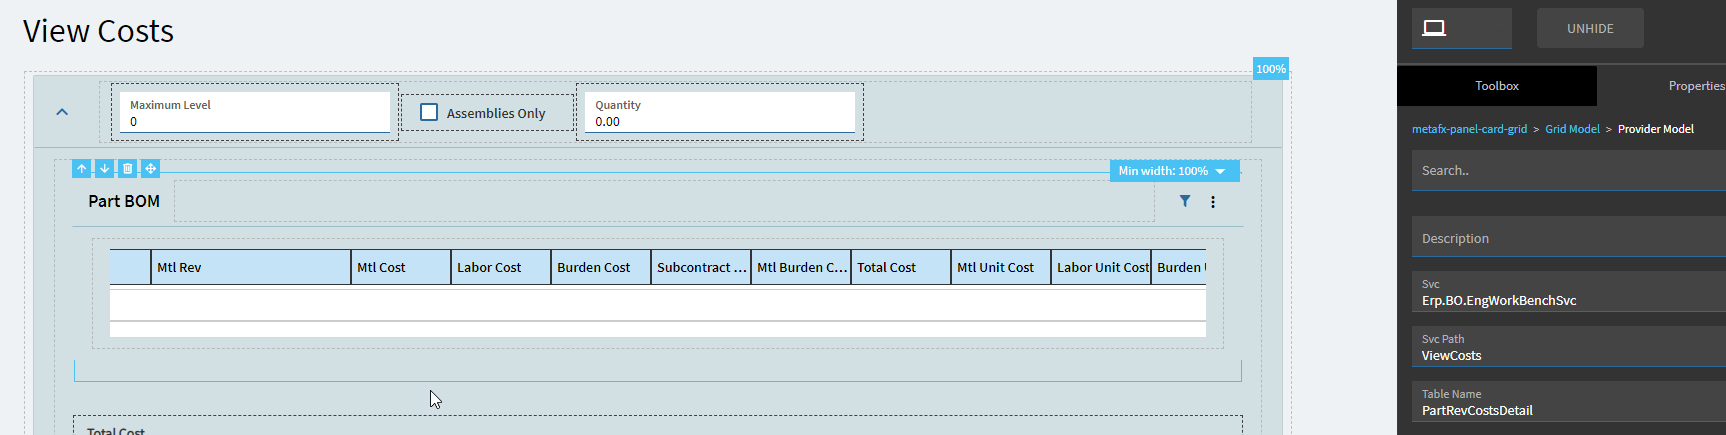Open the Min width: 100% dropdown
Viewport: 1726px width, 435px height.
click(x=1174, y=171)
